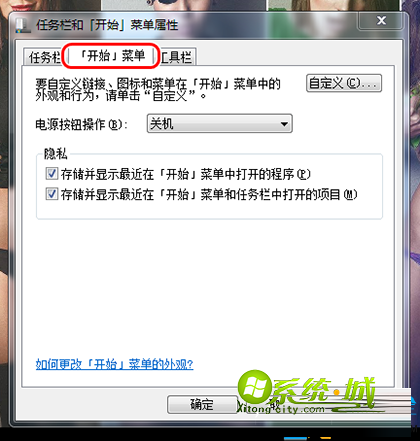Select the 「开始」菜单 tab
The image size is (420, 441).
[111, 56]
